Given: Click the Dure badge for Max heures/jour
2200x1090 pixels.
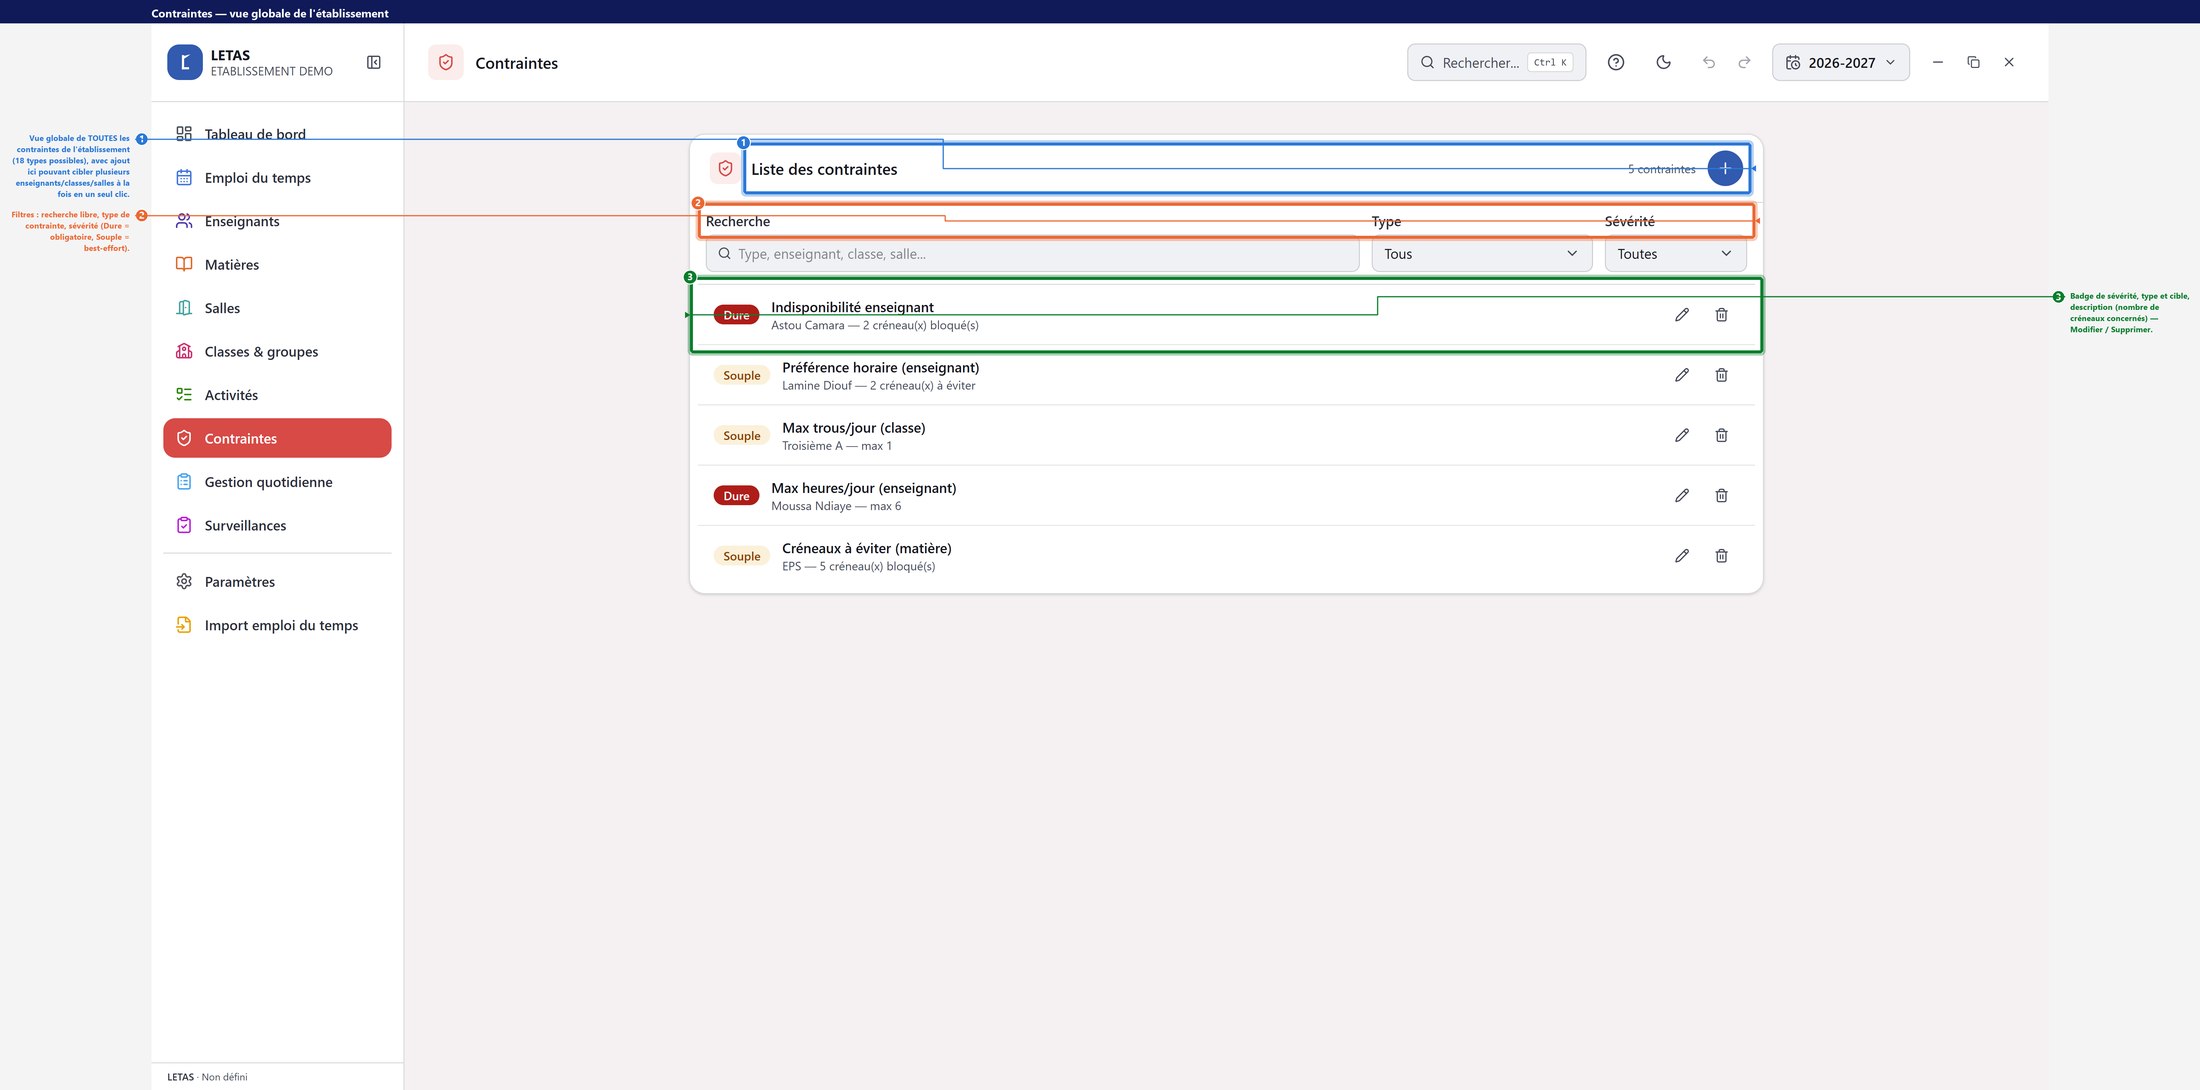Looking at the screenshot, I should click(736, 496).
